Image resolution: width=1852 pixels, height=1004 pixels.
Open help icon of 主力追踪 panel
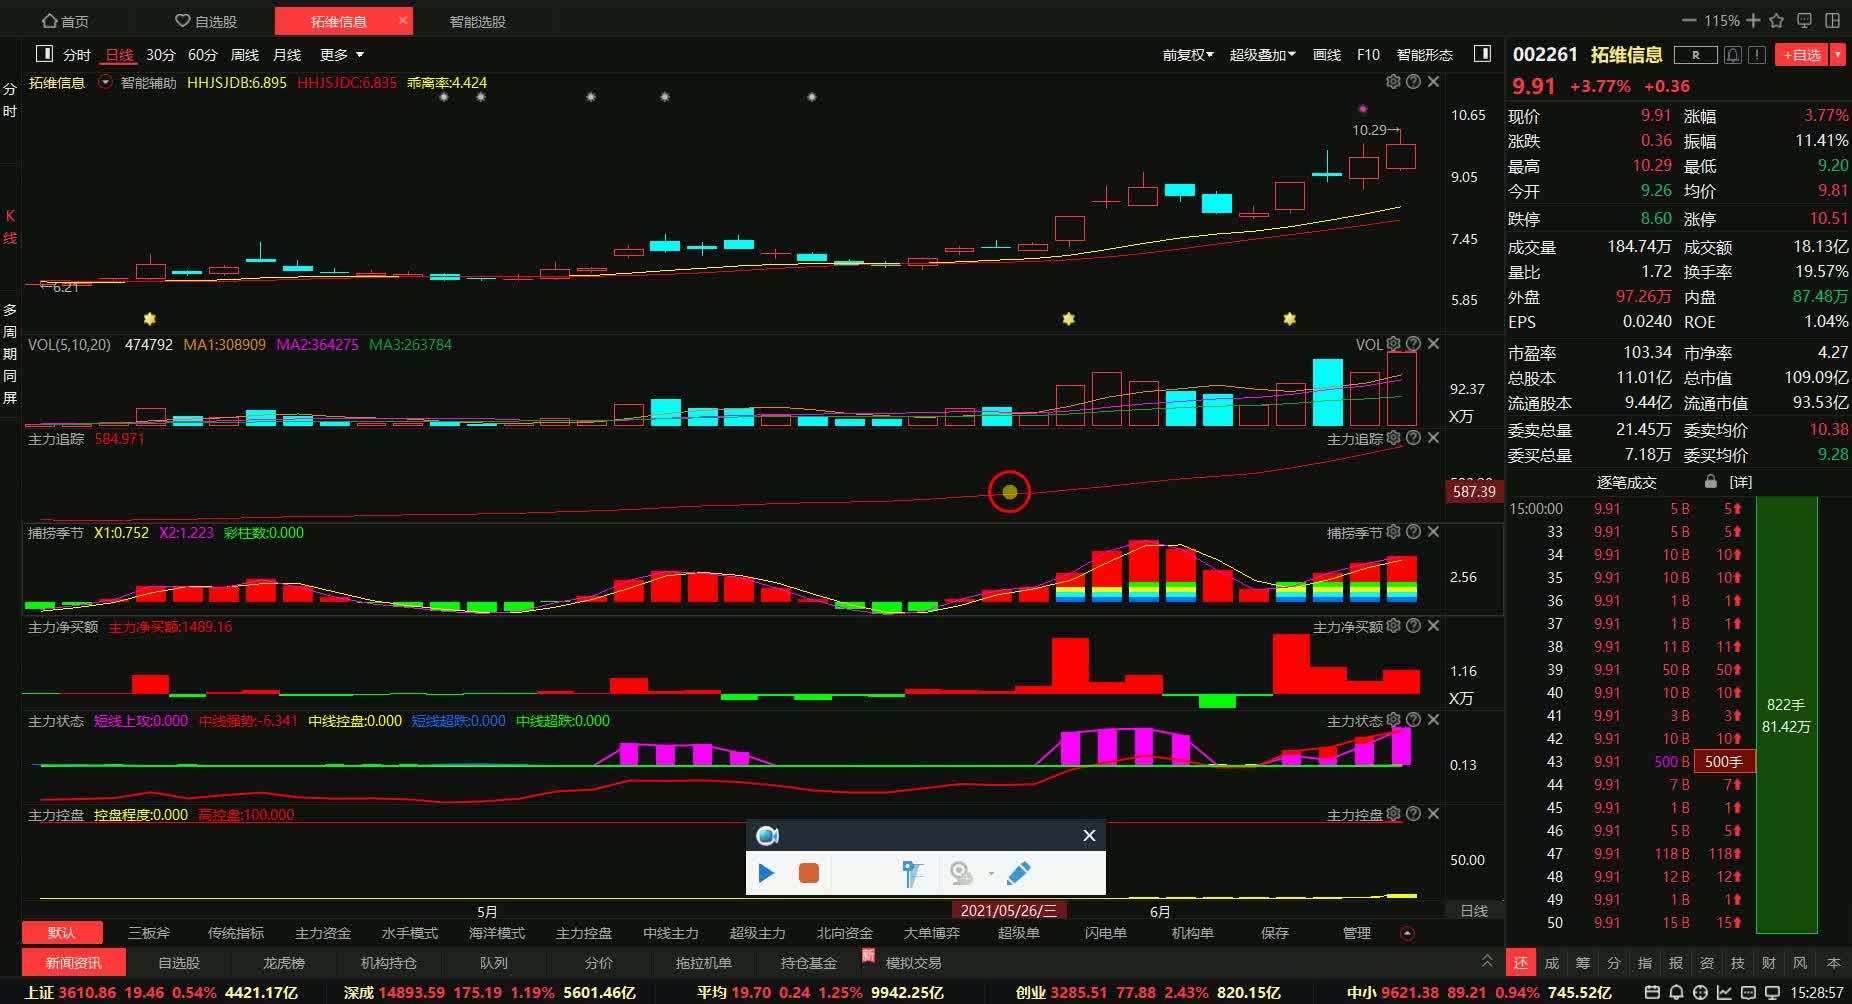point(1413,438)
